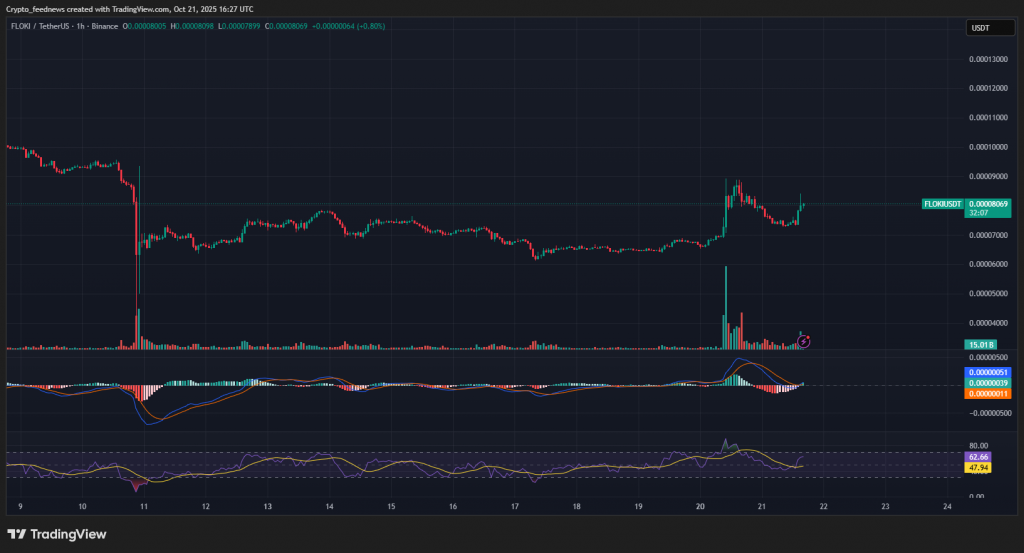Click the orange signal value tag 0.00000011
1024x553 pixels.
[x=987, y=394]
